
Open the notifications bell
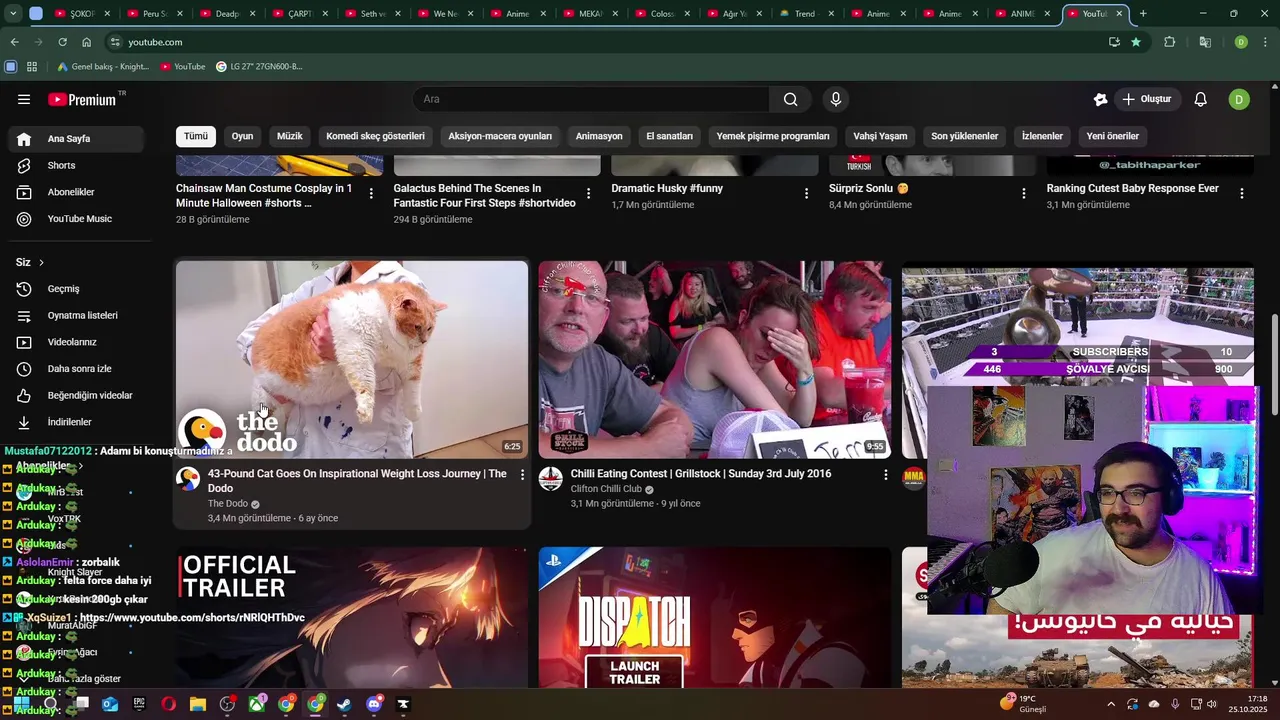click(x=1201, y=99)
